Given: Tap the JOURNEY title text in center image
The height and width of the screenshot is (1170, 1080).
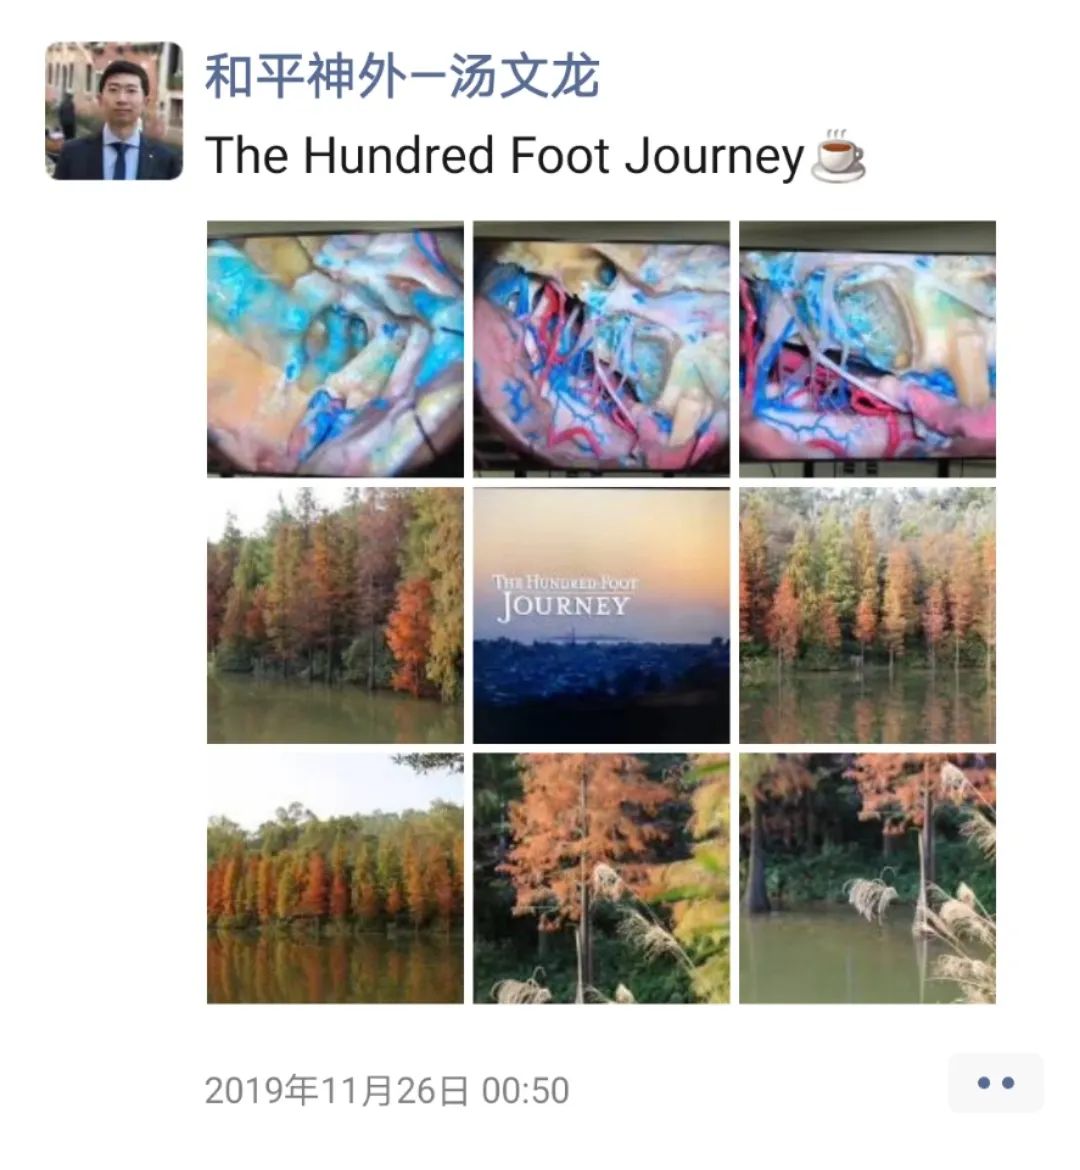Looking at the screenshot, I should coord(564,605).
